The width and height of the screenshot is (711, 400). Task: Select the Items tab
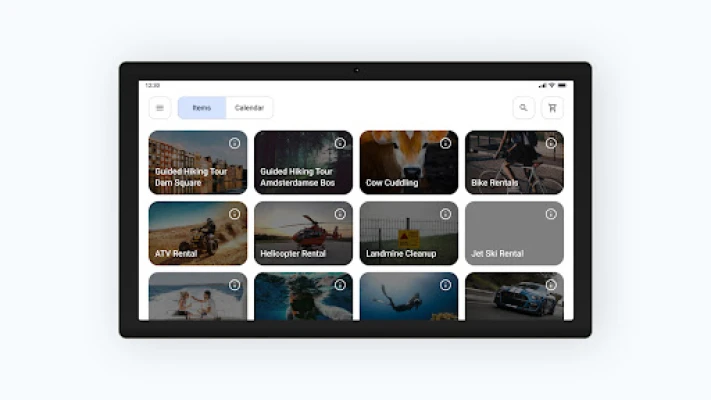click(202, 108)
